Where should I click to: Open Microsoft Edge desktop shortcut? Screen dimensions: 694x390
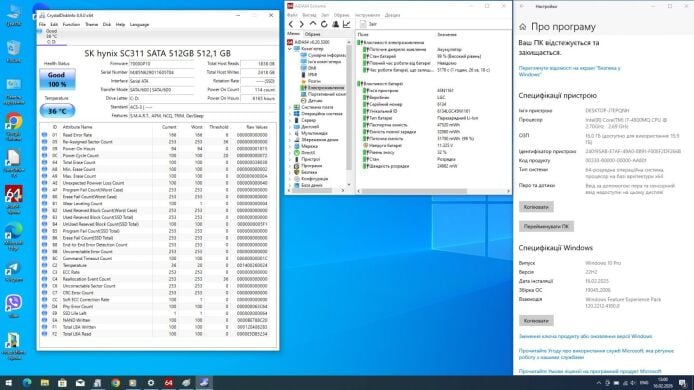coord(13,236)
